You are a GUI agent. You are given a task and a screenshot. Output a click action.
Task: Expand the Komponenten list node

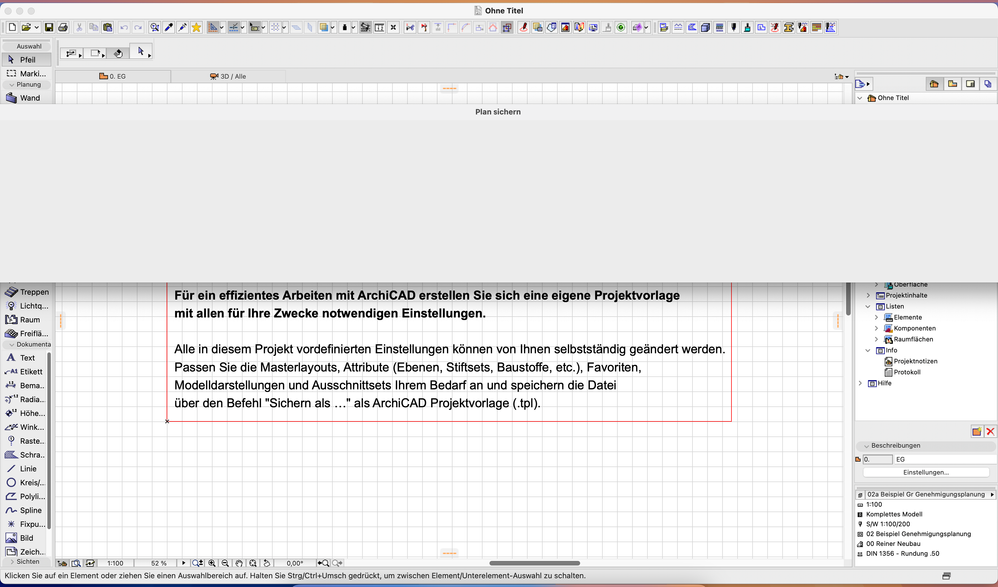876,329
